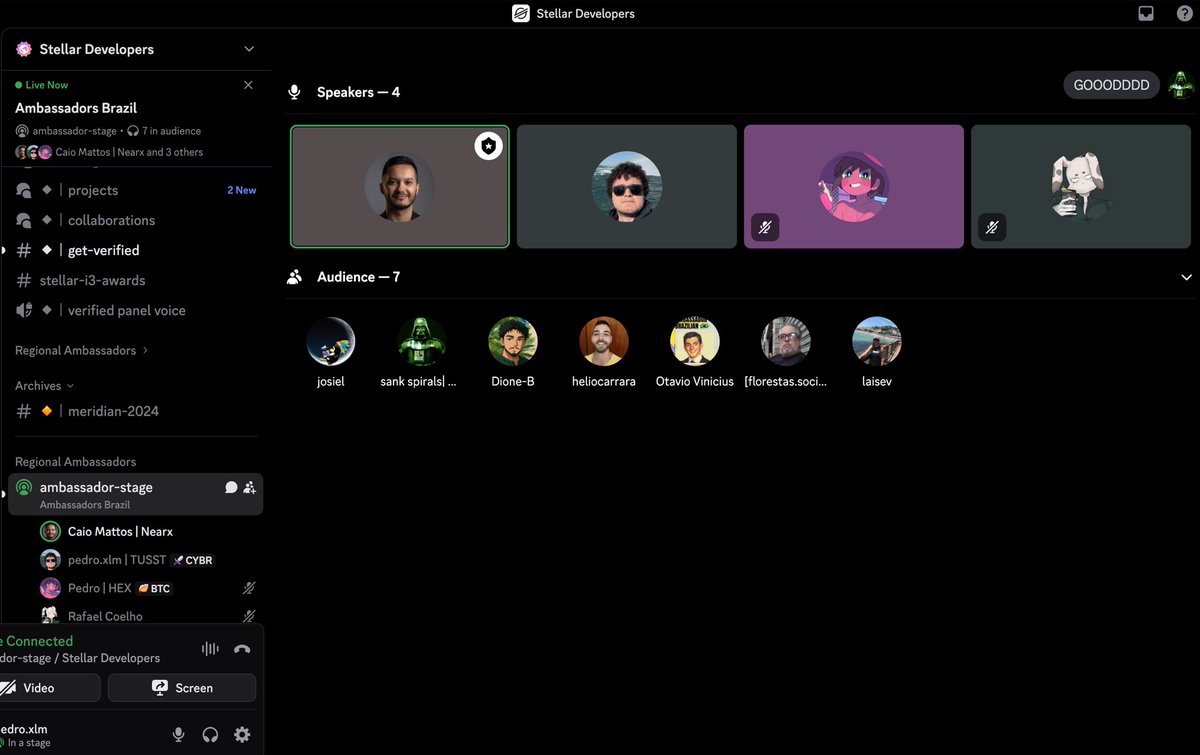Collapse the Audience section chevron
This screenshot has height=755, width=1200.
[1187, 277]
